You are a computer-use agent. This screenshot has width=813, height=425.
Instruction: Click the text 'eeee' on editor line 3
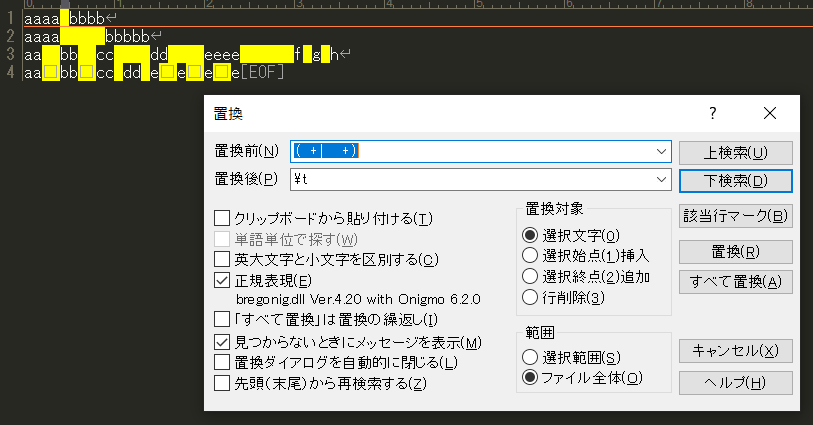click(x=222, y=54)
